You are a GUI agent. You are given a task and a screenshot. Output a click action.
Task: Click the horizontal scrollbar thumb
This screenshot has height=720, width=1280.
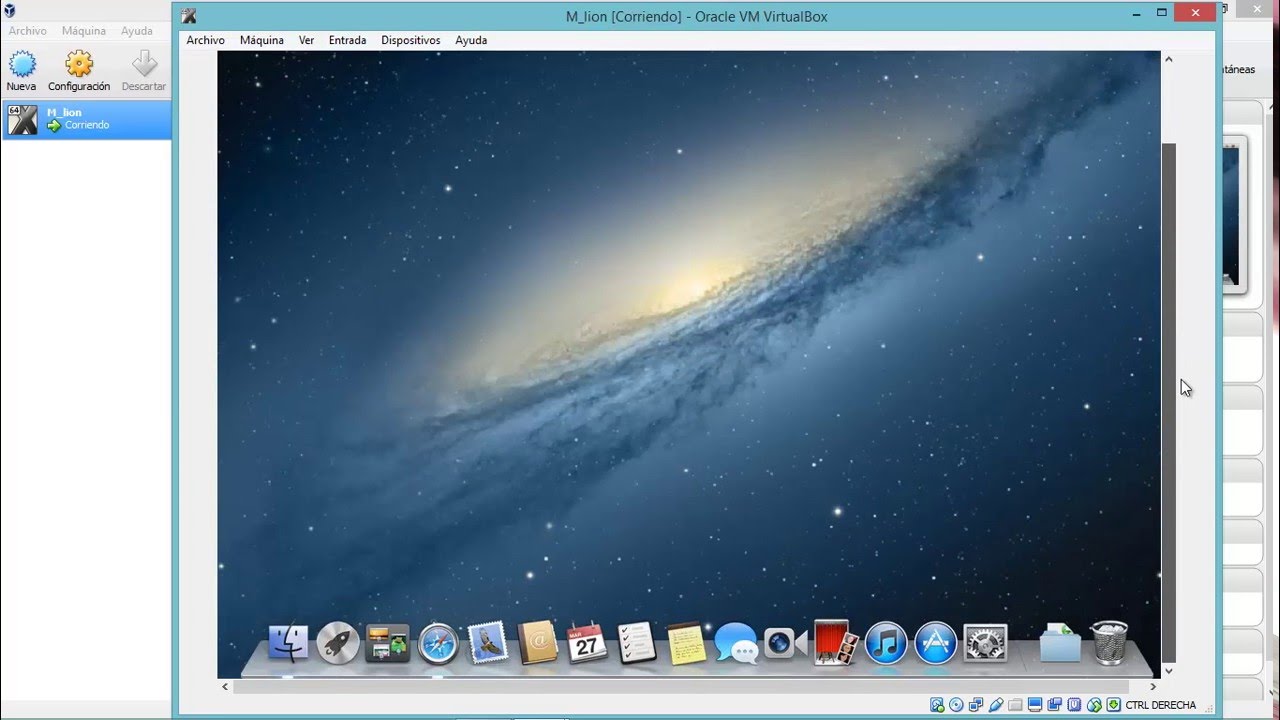(x=680, y=687)
